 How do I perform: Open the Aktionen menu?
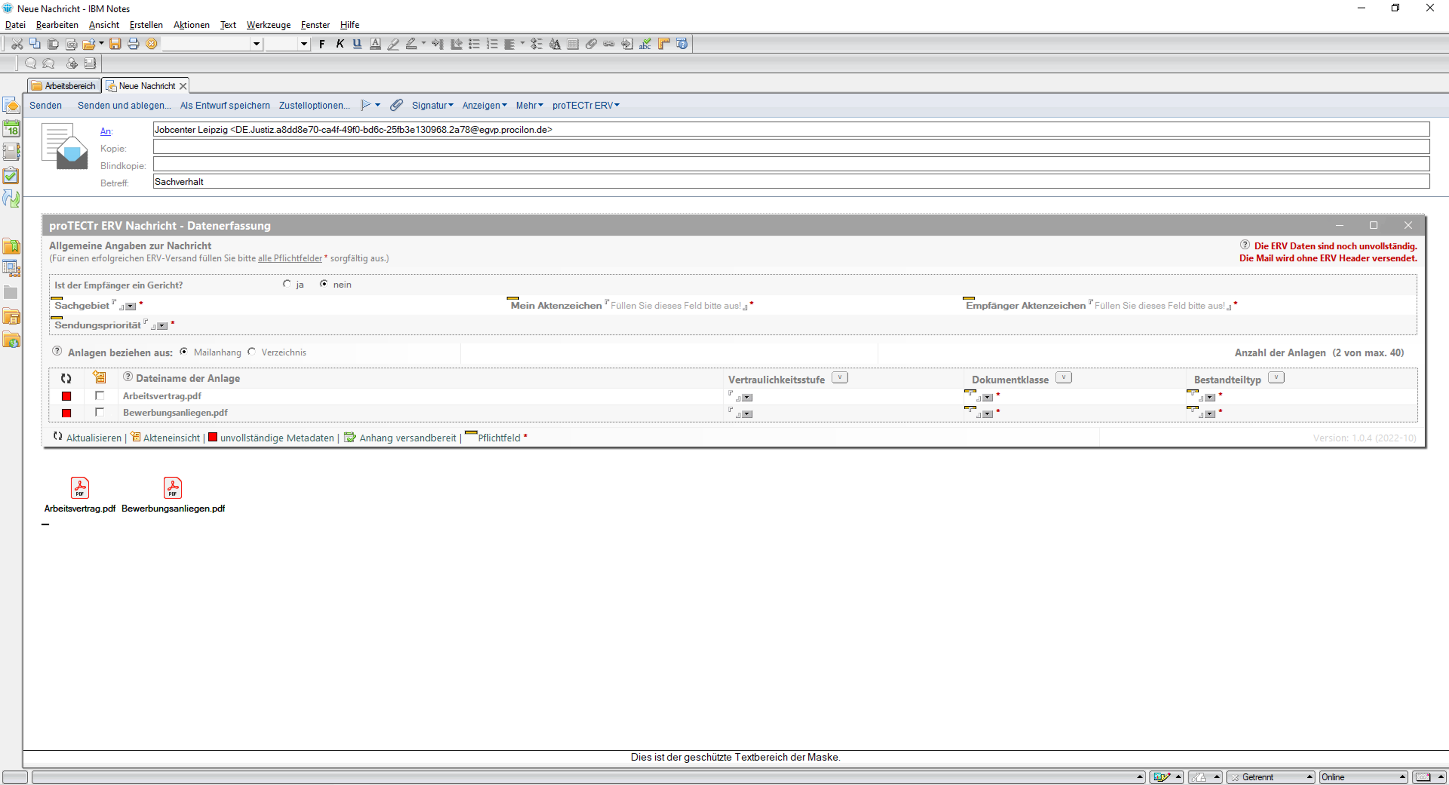pos(191,25)
